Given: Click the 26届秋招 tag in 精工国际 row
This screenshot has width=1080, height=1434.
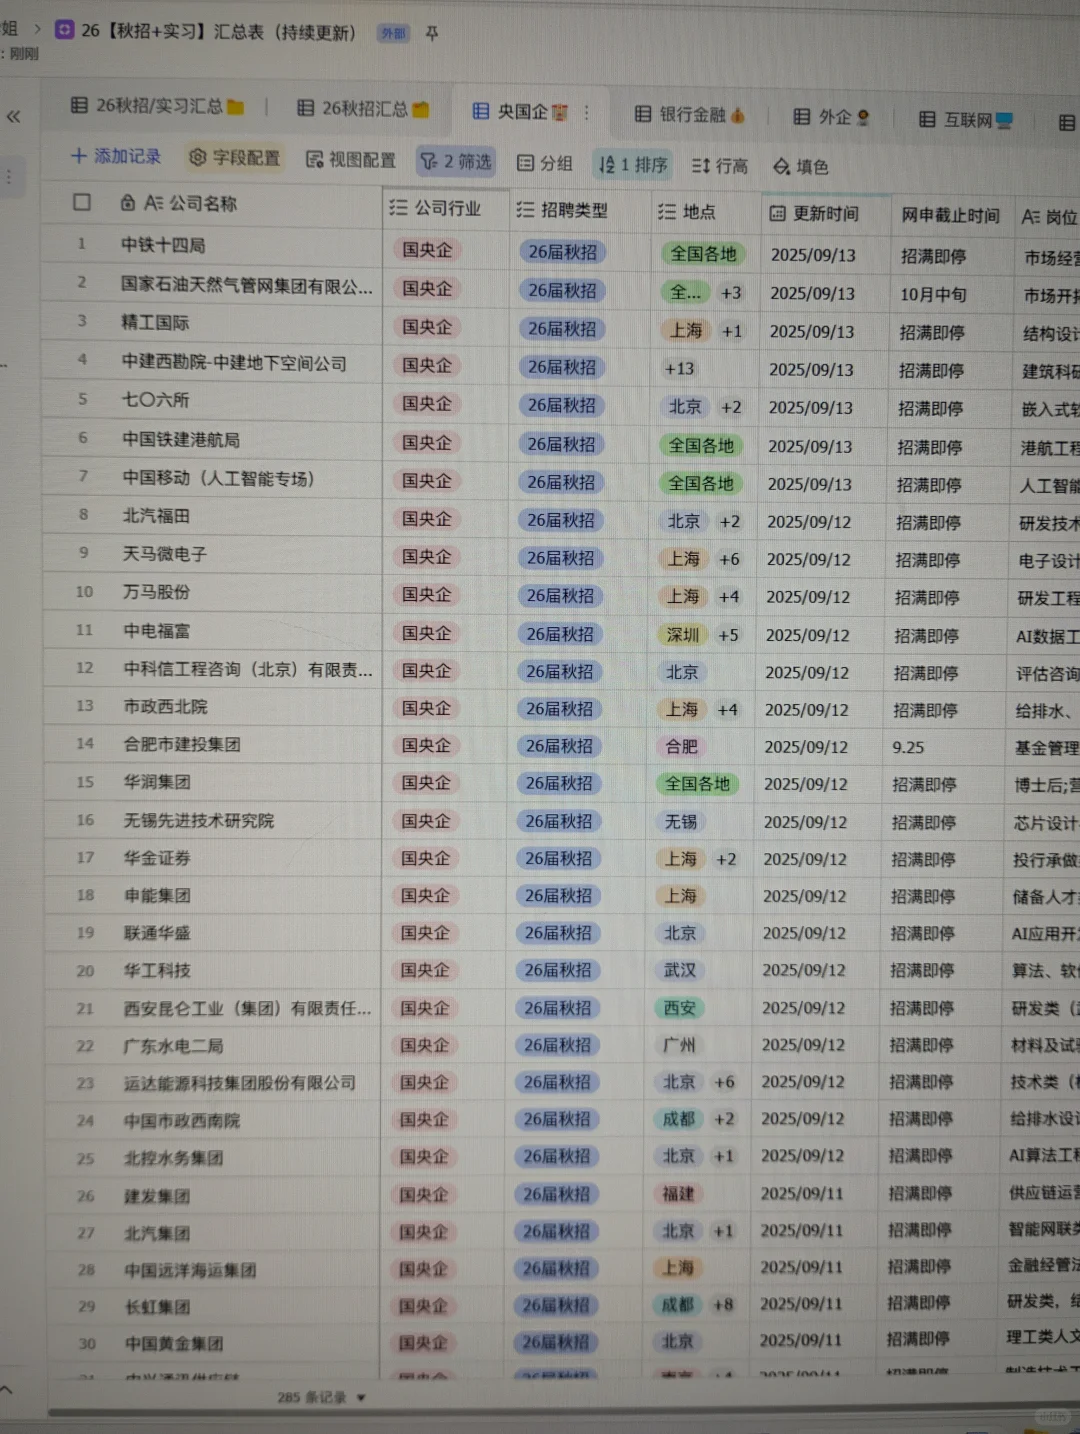Looking at the screenshot, I should (x=562, y=328).
